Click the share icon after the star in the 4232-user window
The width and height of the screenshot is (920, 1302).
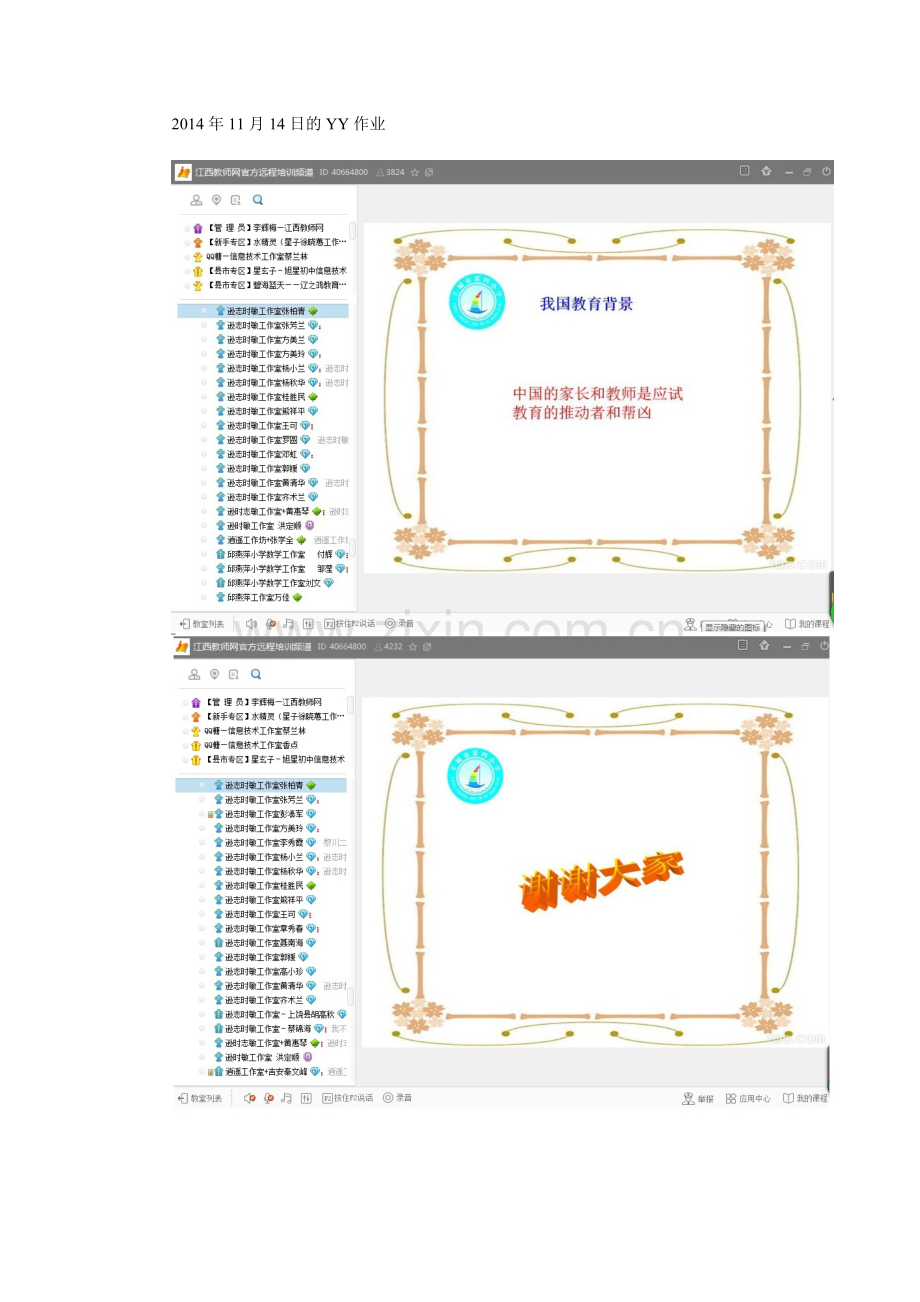[x=428, y=648]
